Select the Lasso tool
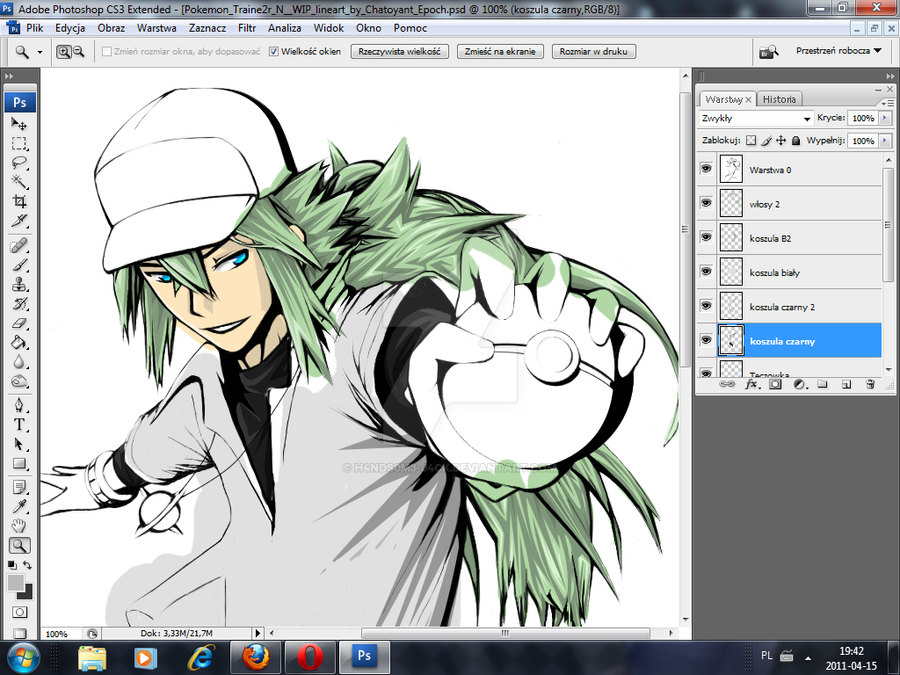 click(x=19, y=162)
